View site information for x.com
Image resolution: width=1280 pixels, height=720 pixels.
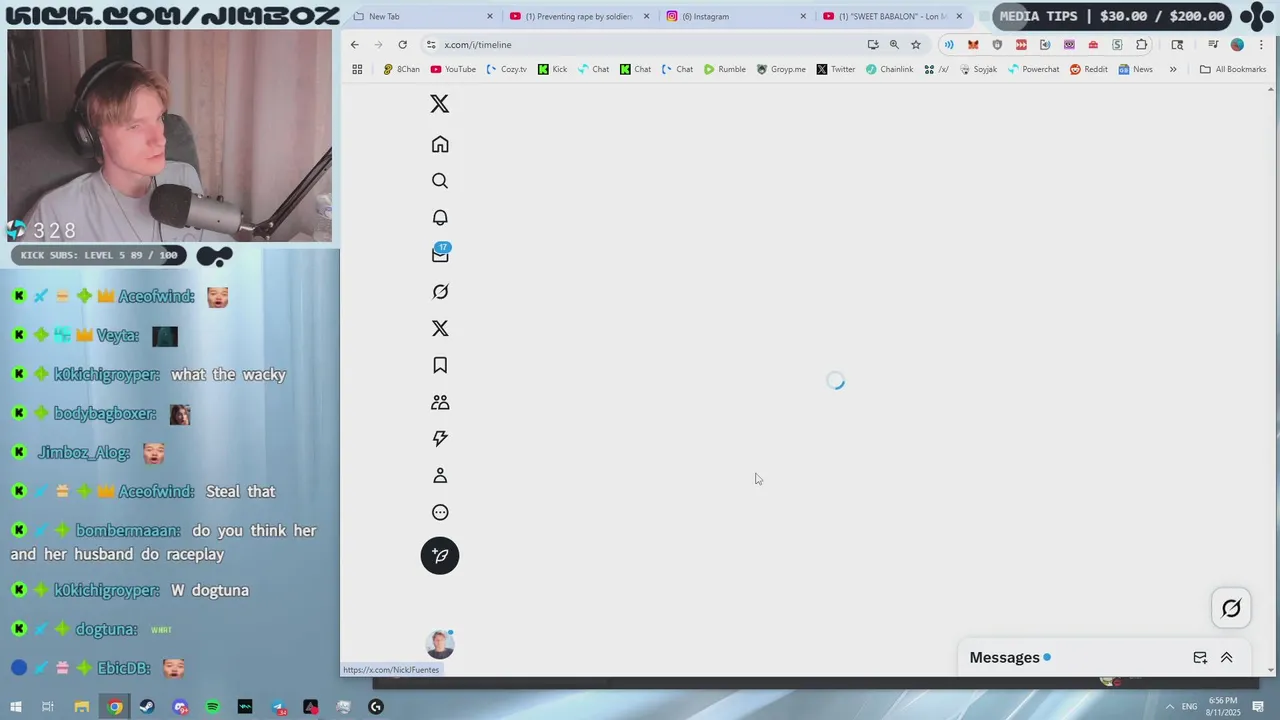[430, 44]
